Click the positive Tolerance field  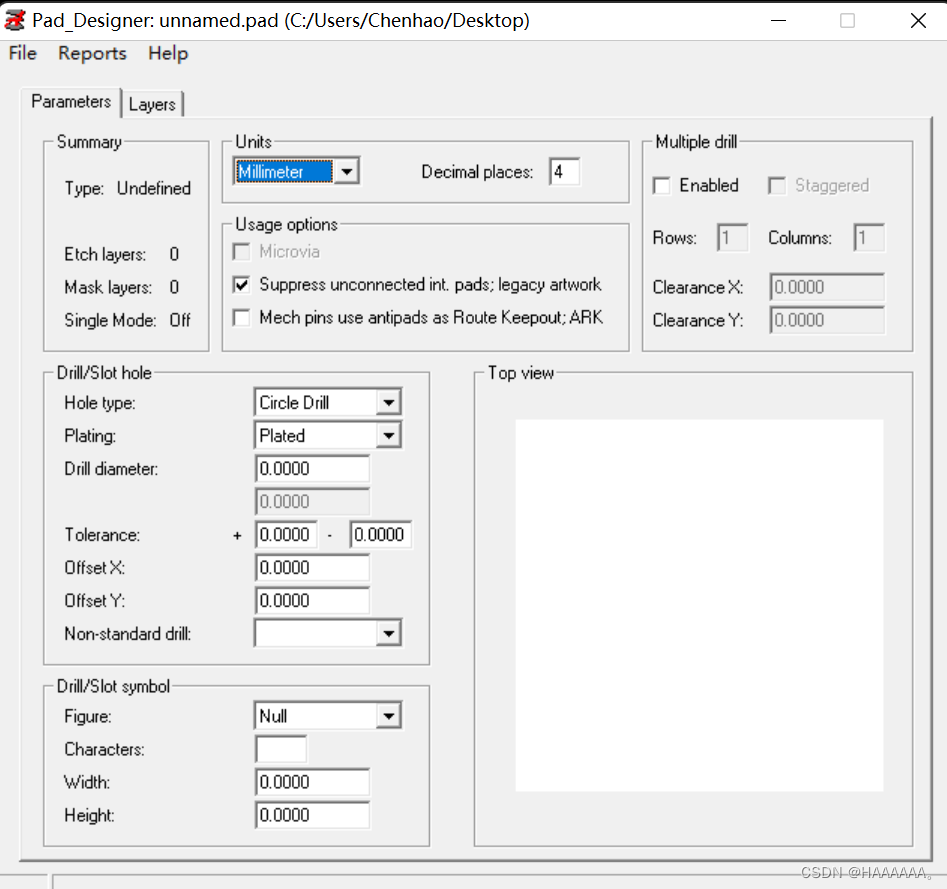[x=286, y=535]
